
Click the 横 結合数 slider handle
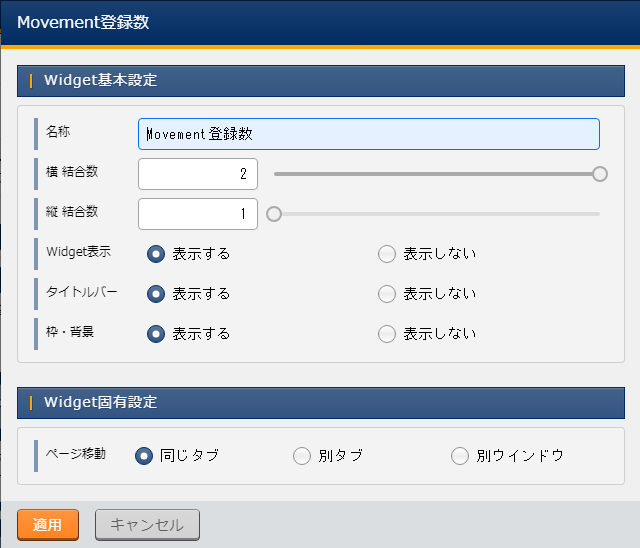pos(600,174)
